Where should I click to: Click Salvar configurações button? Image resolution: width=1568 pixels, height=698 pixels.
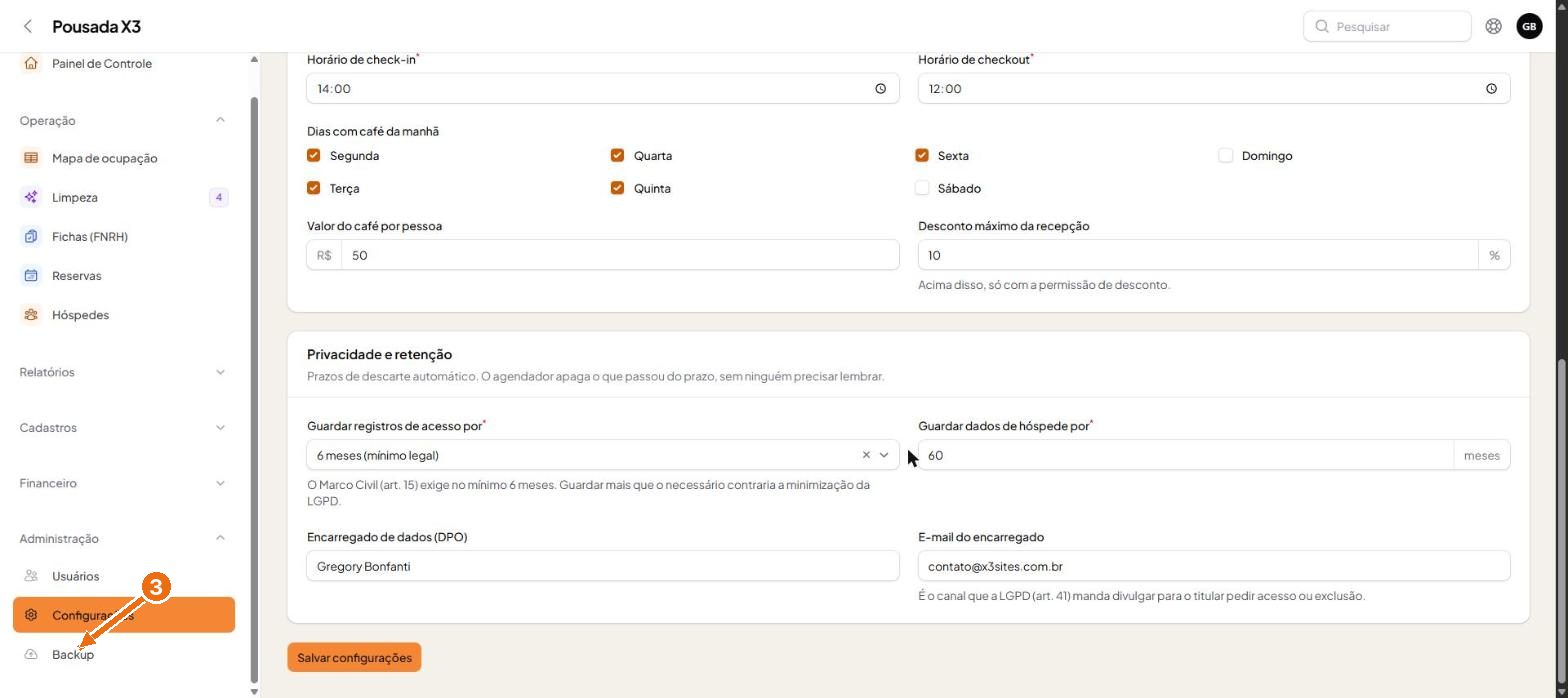[354, 657]
